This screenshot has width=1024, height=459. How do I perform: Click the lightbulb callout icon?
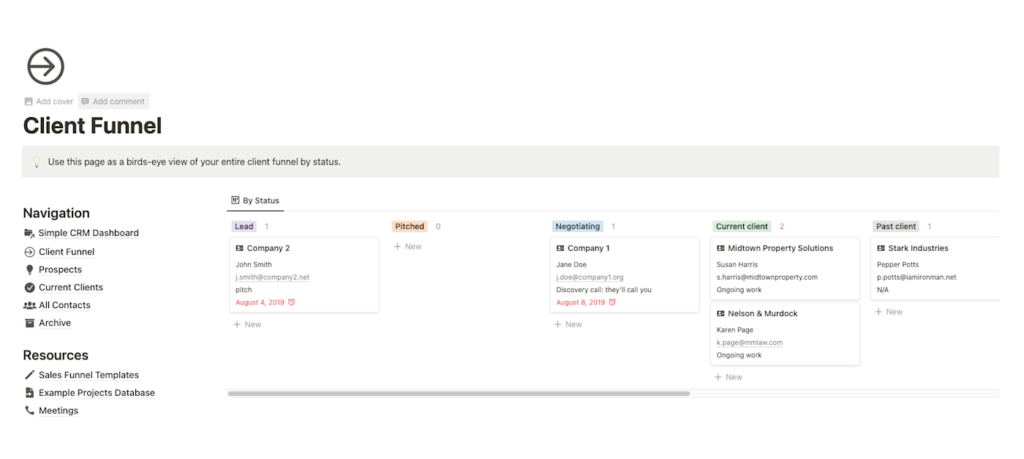(37, 161)
